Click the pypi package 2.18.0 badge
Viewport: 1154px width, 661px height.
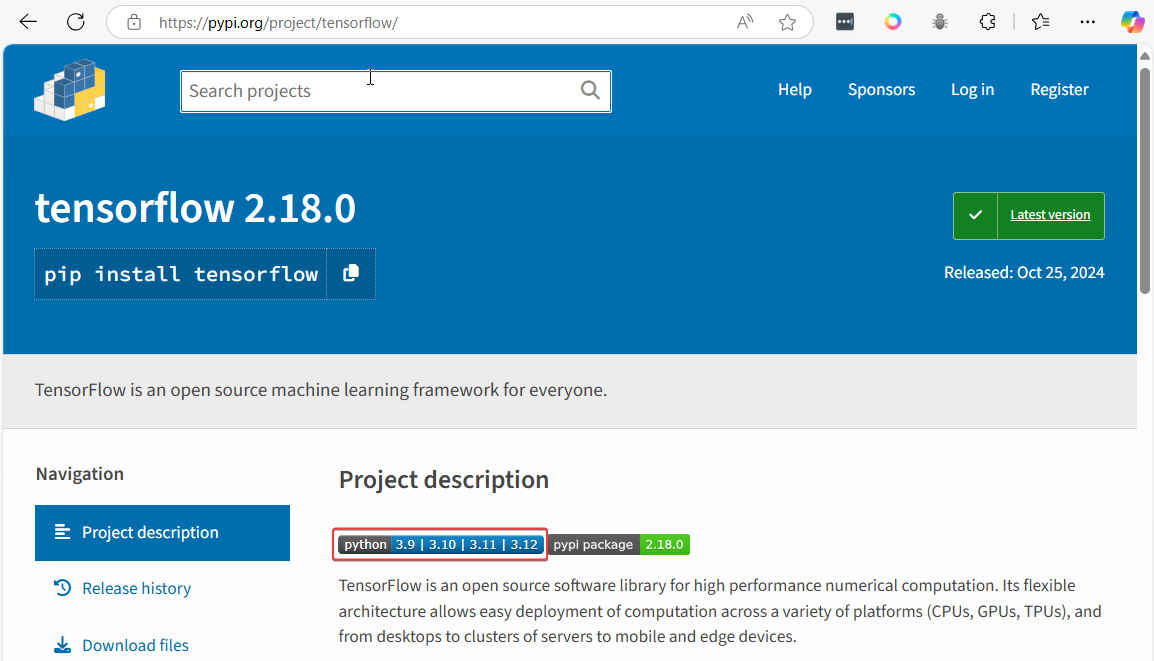pyautogui.click(x=620, y=545)
